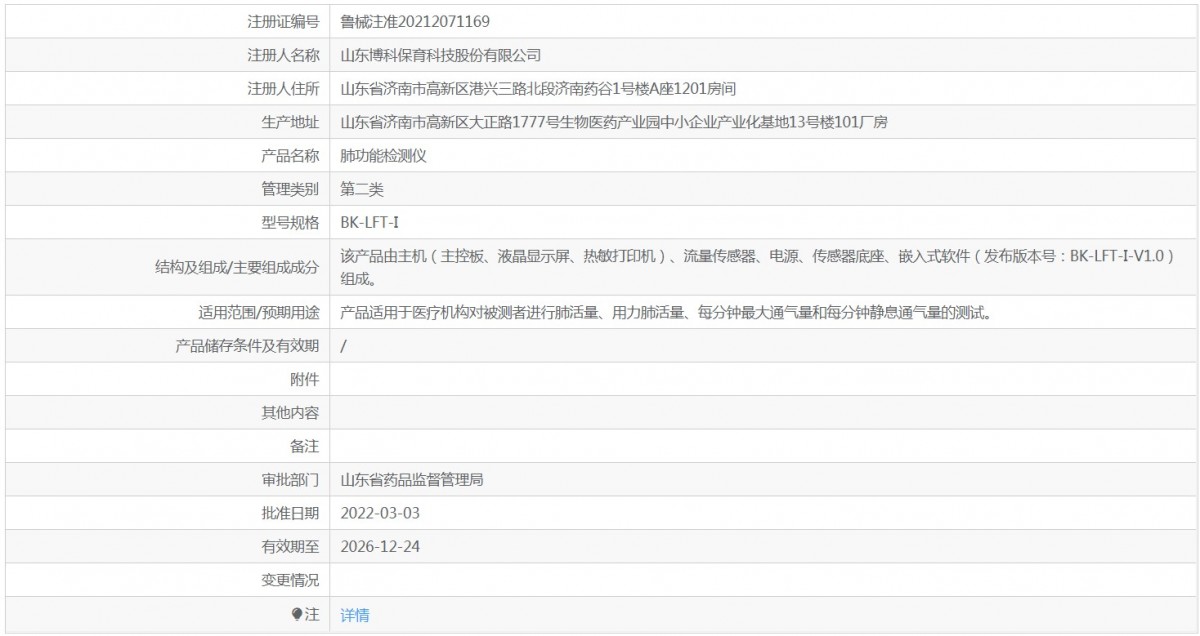This screenshot has height=636, width=1200.
Task: Click the 生产地址 label
Action: (x=290, y=122)
